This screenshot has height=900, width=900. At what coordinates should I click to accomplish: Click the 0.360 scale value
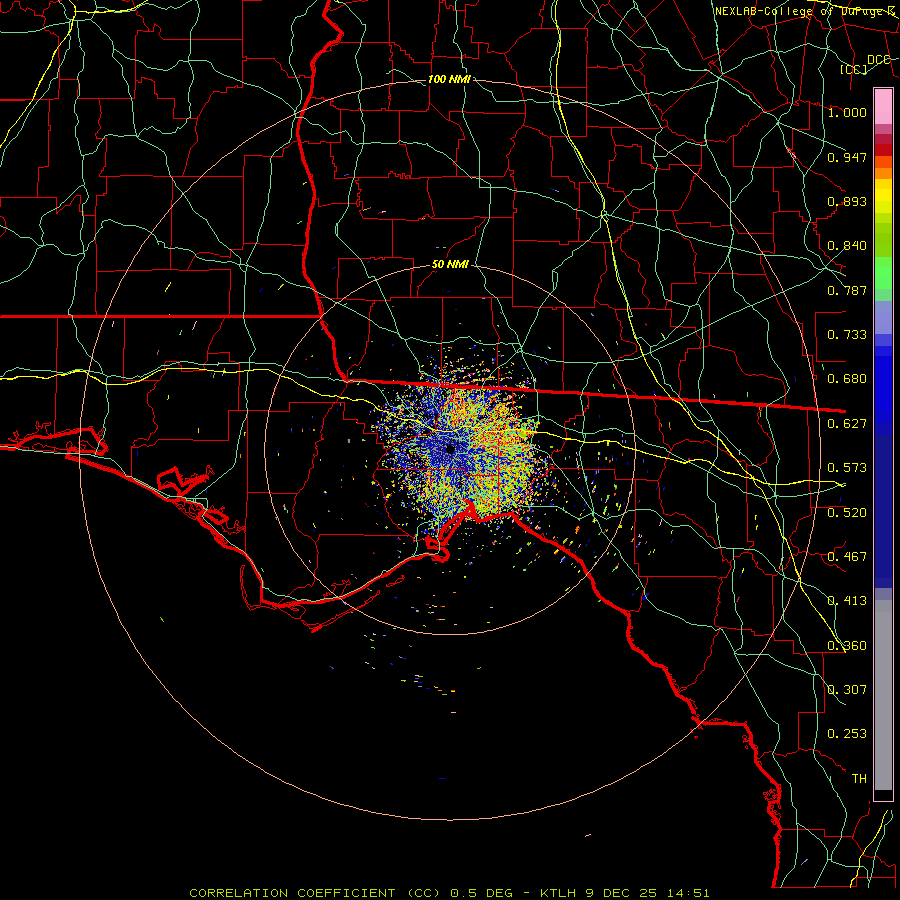click(x=847, y=646)
